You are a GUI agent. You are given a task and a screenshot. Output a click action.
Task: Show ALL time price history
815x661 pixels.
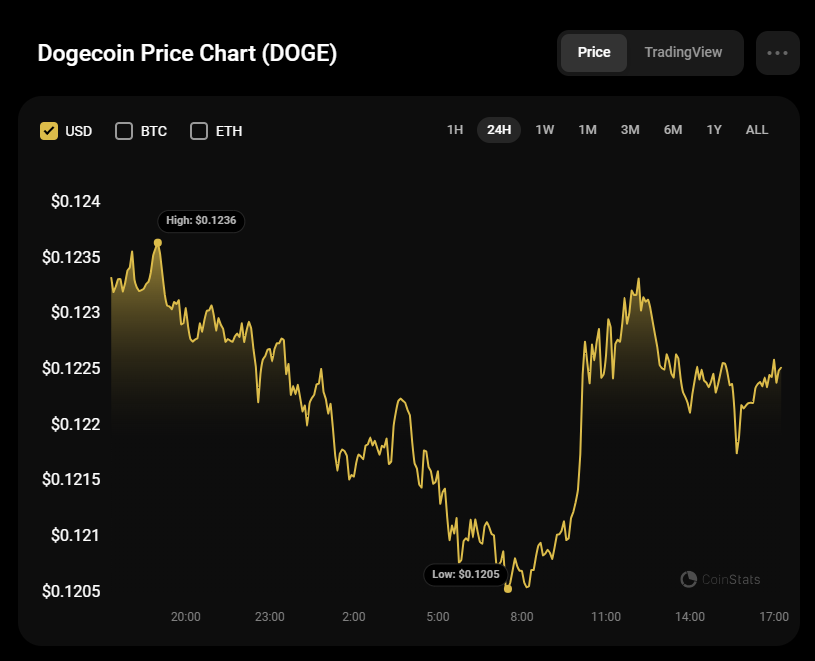pos(757,130)
